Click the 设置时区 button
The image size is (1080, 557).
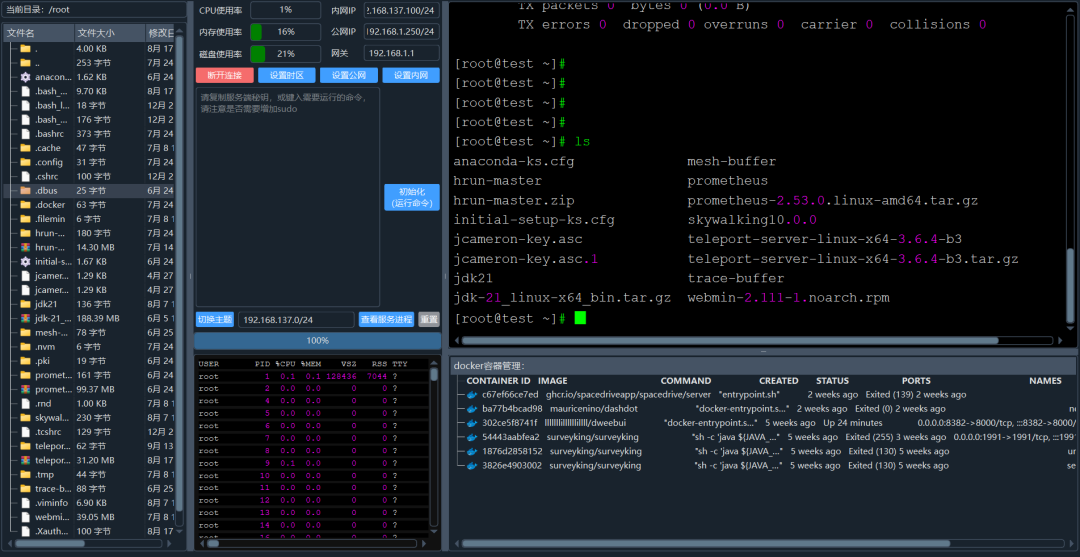point(287,75)
